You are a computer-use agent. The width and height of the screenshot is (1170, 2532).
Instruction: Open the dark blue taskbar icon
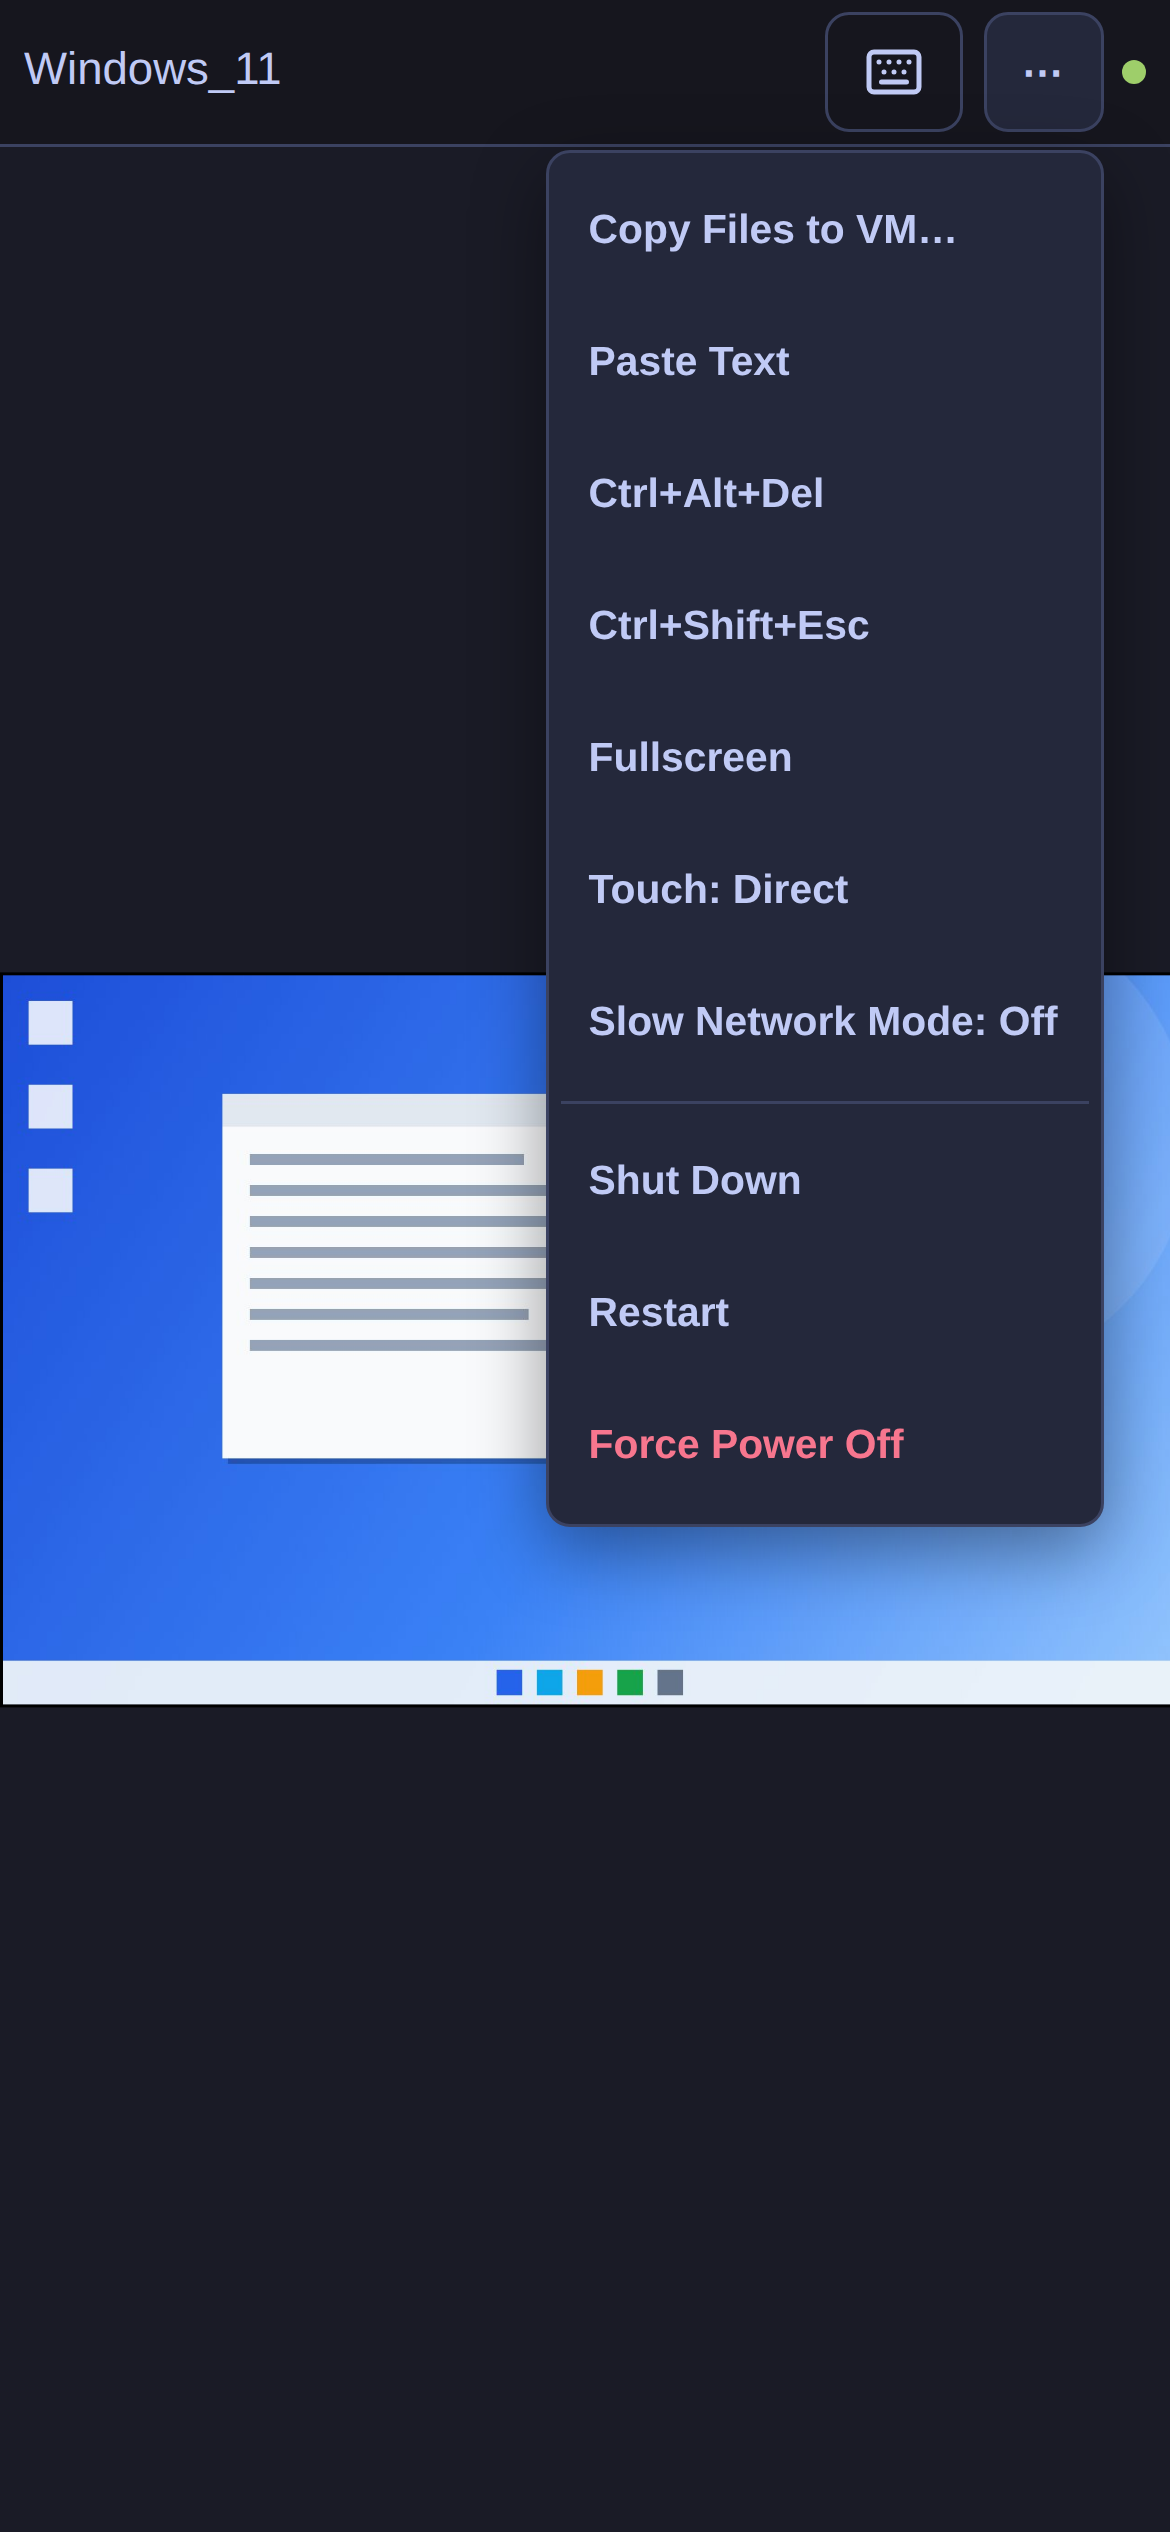[509, 1683]
